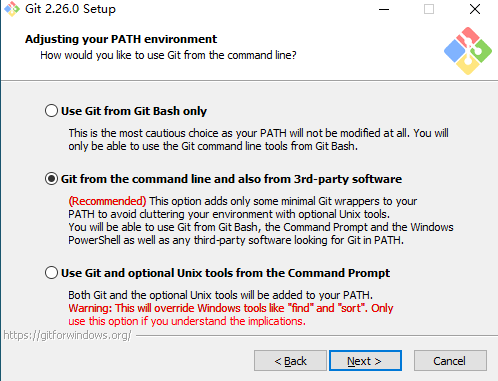Click the large Git for Windows logo

[x=468, y=51]
